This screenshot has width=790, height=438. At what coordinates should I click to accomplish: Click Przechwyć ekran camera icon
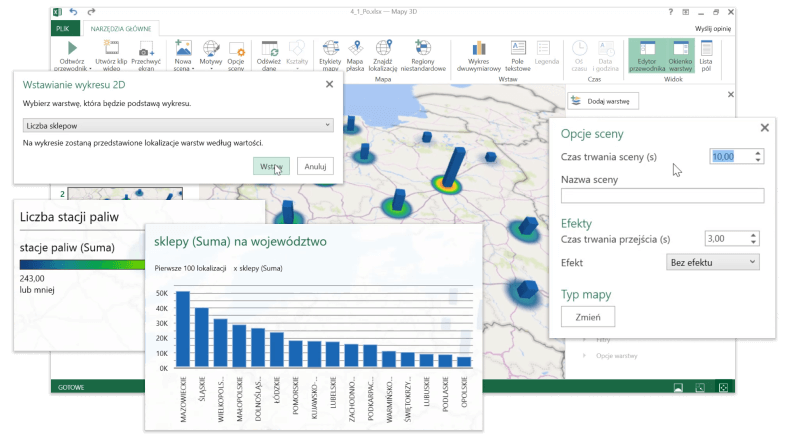pos(146,49)
